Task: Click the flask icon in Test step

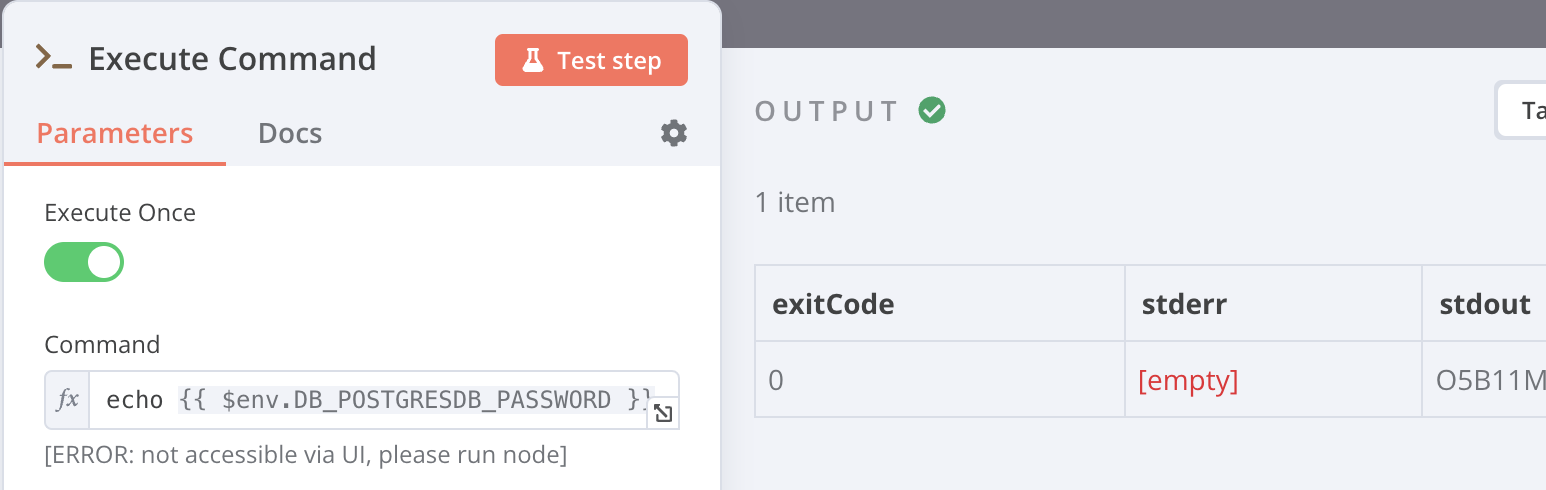Action: 532,61
